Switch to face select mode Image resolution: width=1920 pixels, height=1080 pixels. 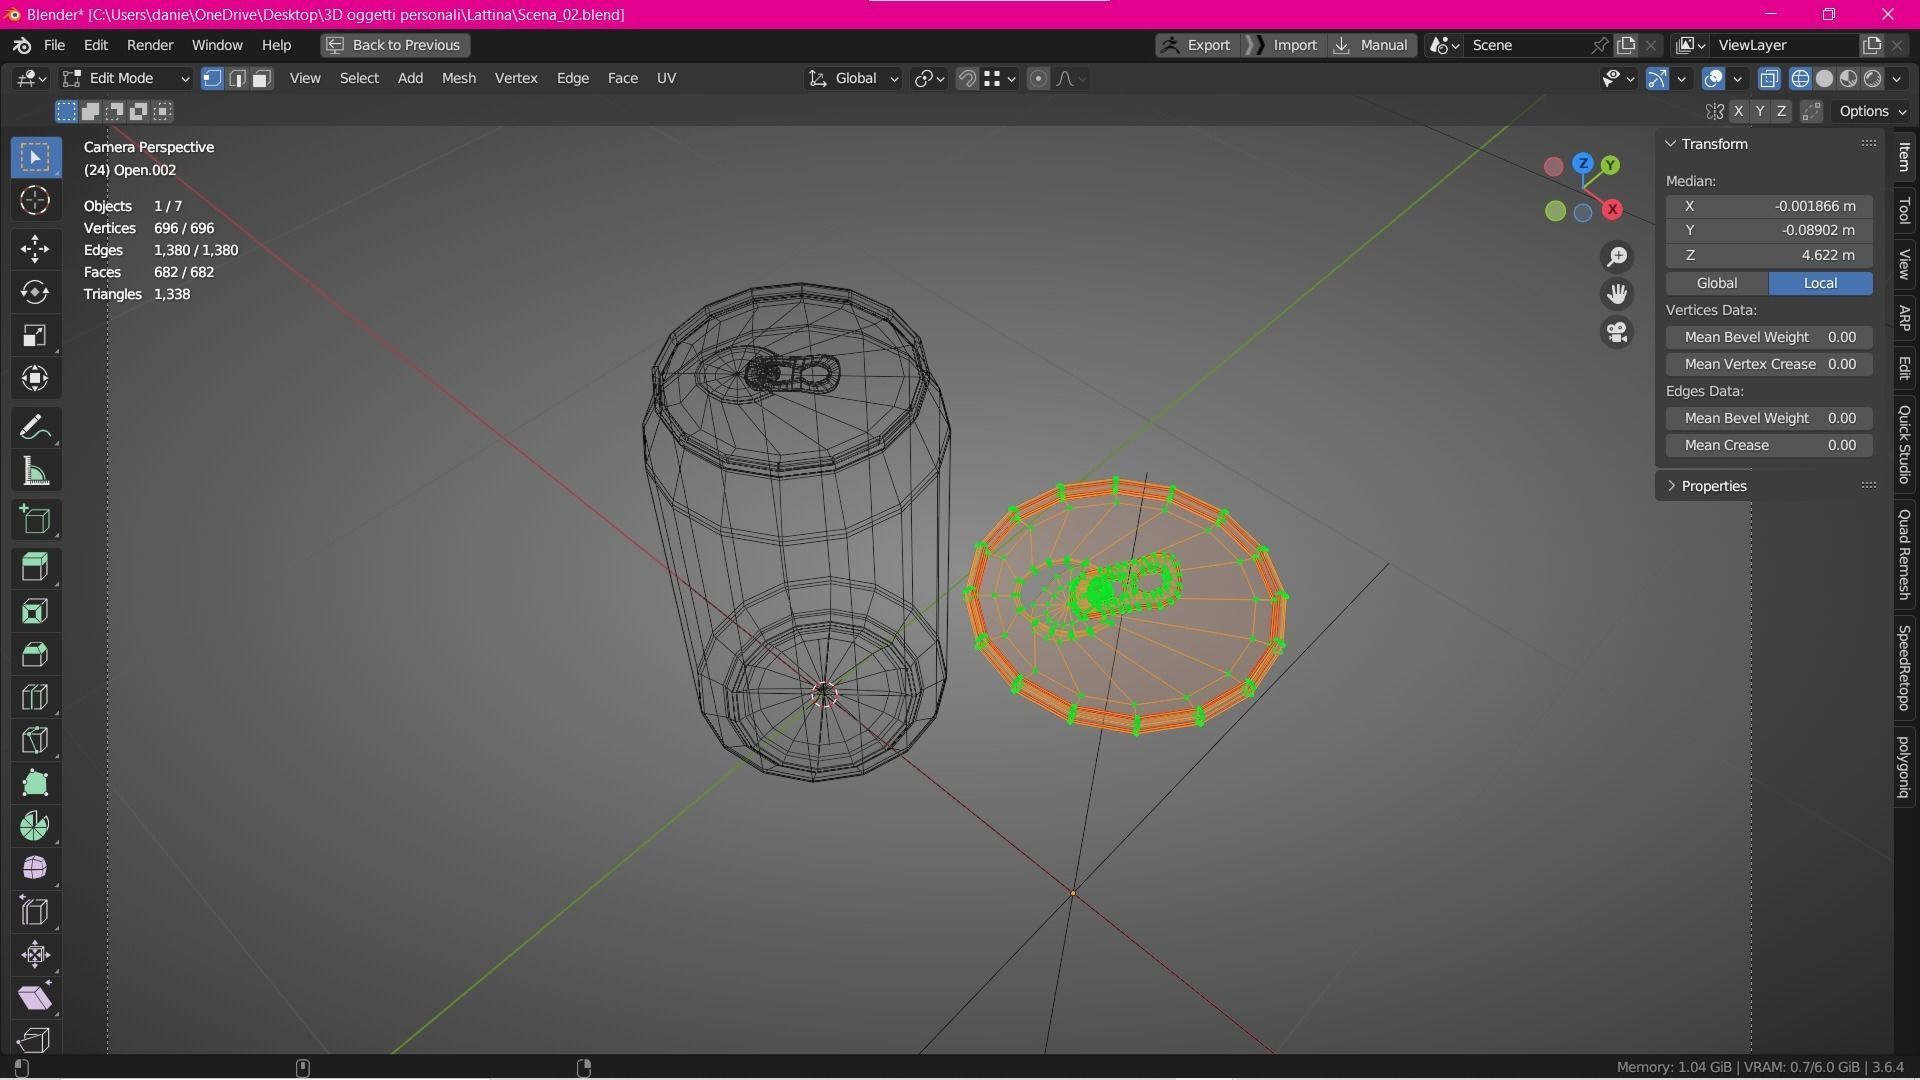point(262,78)
